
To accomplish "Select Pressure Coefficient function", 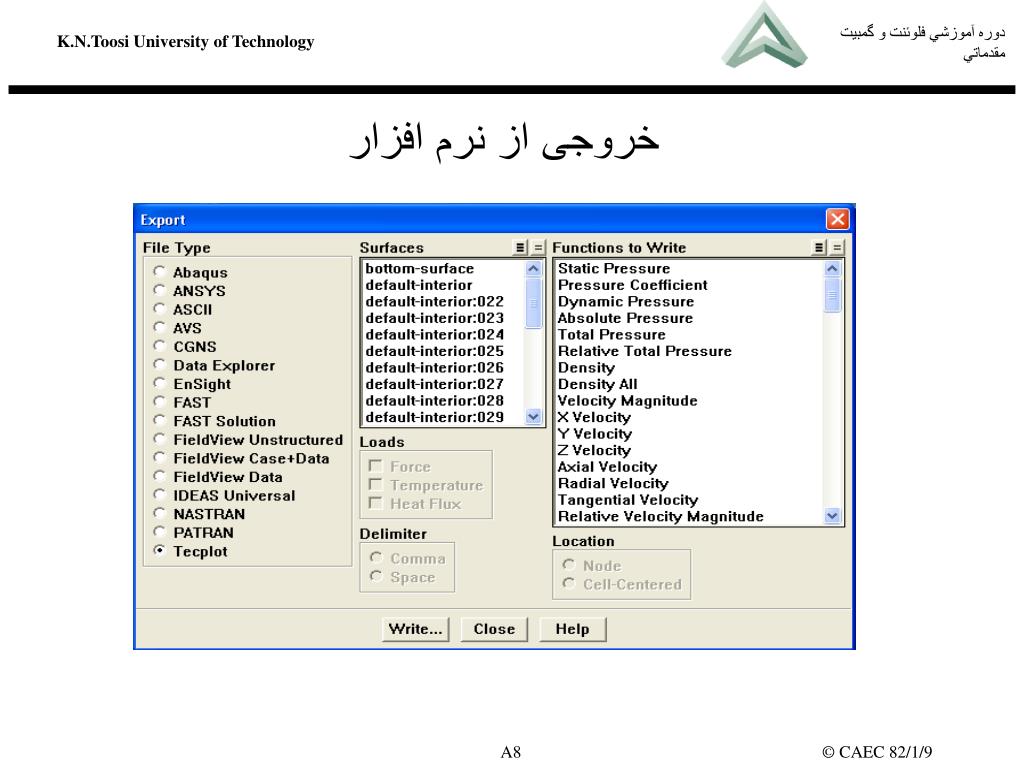I will [689, 285].
